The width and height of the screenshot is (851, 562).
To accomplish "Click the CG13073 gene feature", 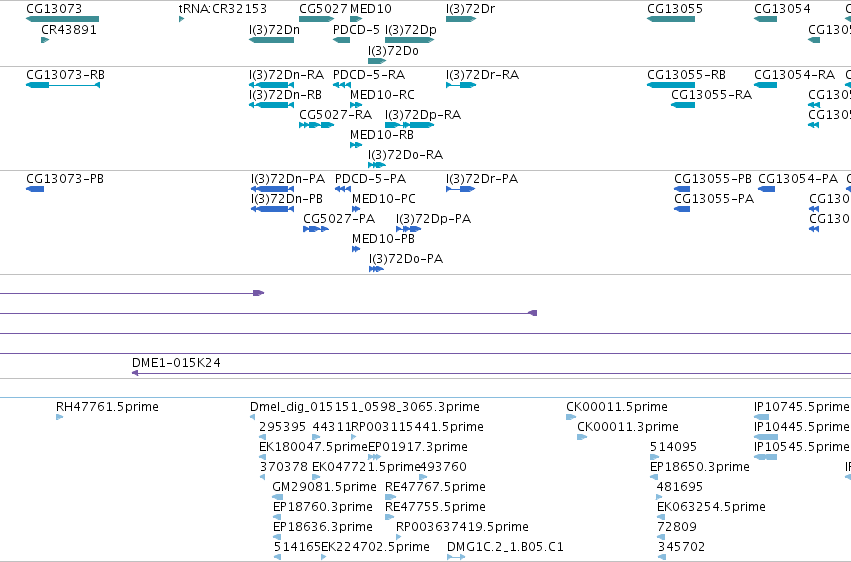I will tap(62, 20).
